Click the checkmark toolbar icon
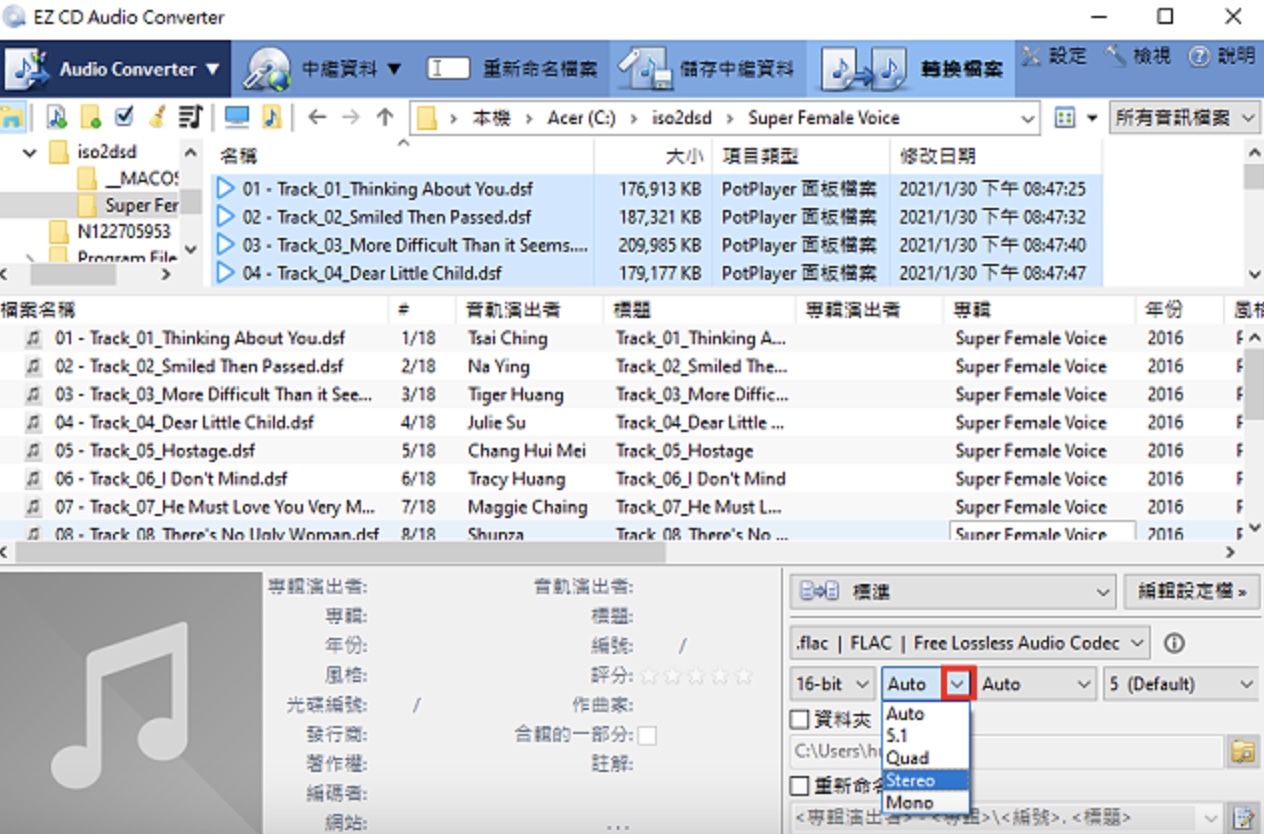Screen dimensions: 1264x834 (124, 117)
